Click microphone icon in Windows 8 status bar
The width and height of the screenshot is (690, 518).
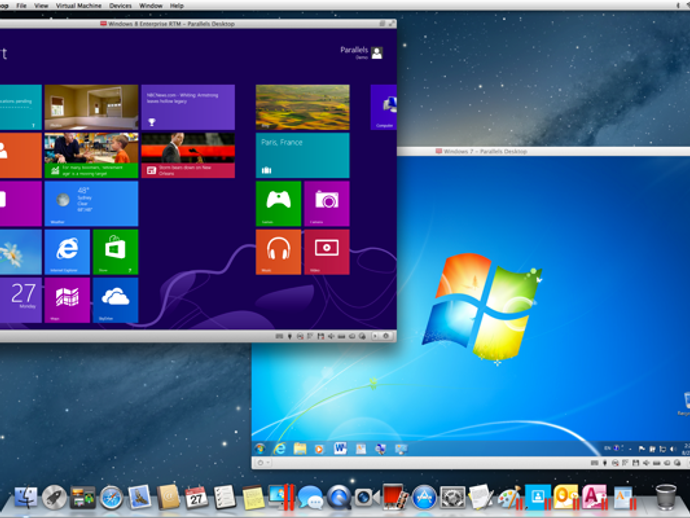[x=290, y=336]
